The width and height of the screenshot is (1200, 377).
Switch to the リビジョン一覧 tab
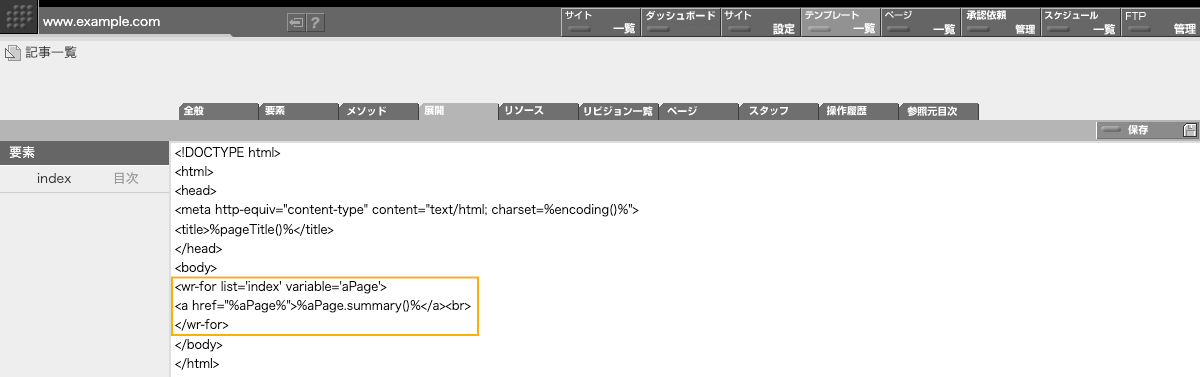pyautogui.click(x=618, y=111)
